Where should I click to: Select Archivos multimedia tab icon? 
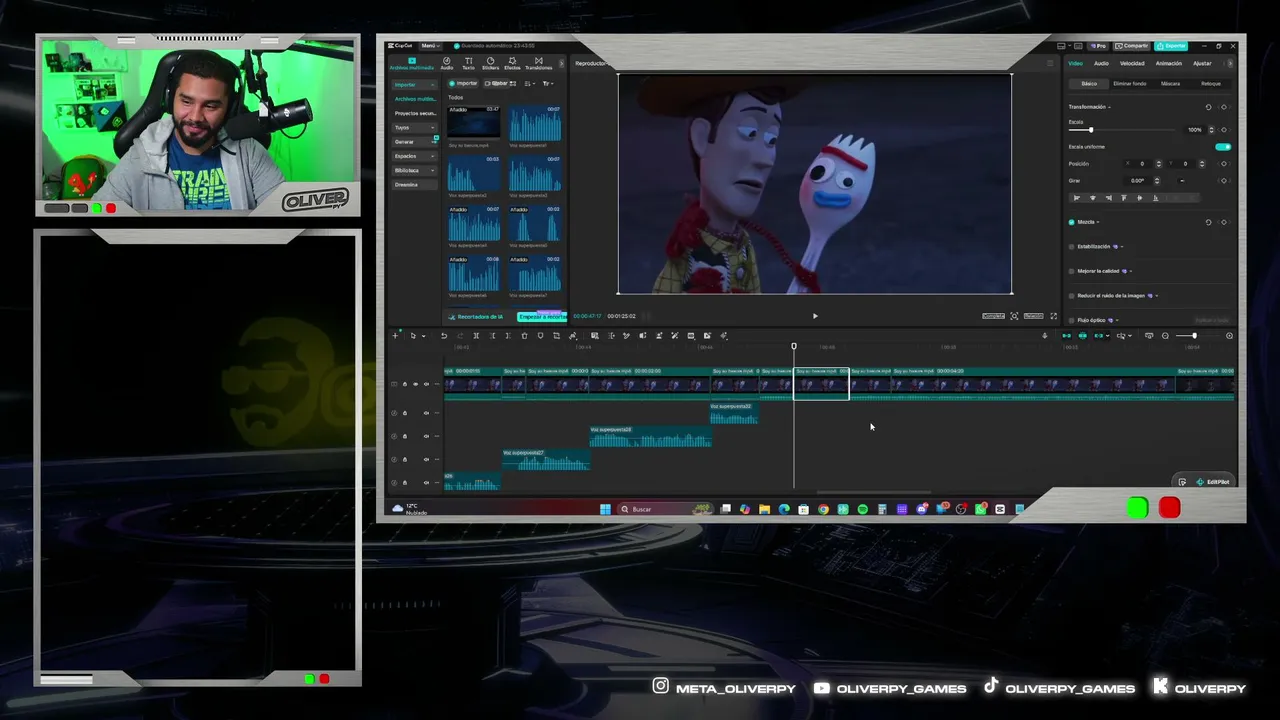point(412,61)
